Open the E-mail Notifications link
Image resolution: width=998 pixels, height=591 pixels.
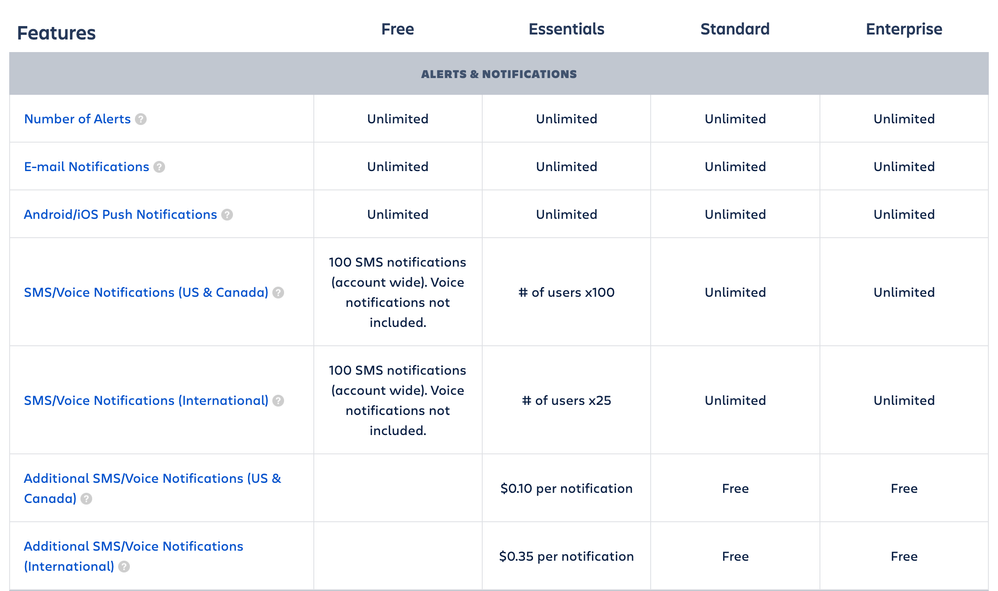point(87,167)
